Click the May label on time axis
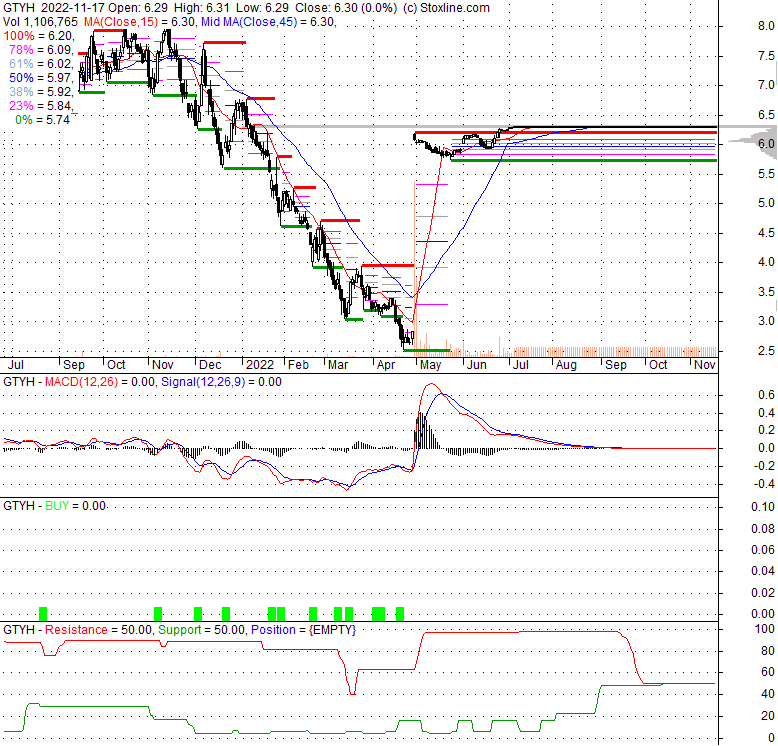Image resolution: width=778 pixels, height=746 pixels. pos(430,365)
